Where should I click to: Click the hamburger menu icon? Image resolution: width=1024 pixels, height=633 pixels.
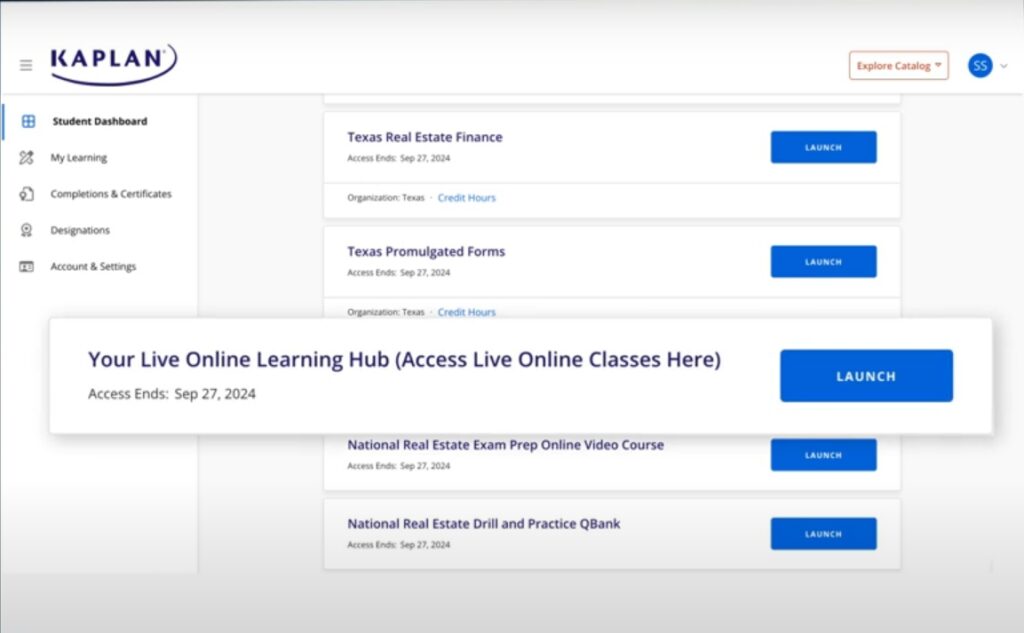26,66
